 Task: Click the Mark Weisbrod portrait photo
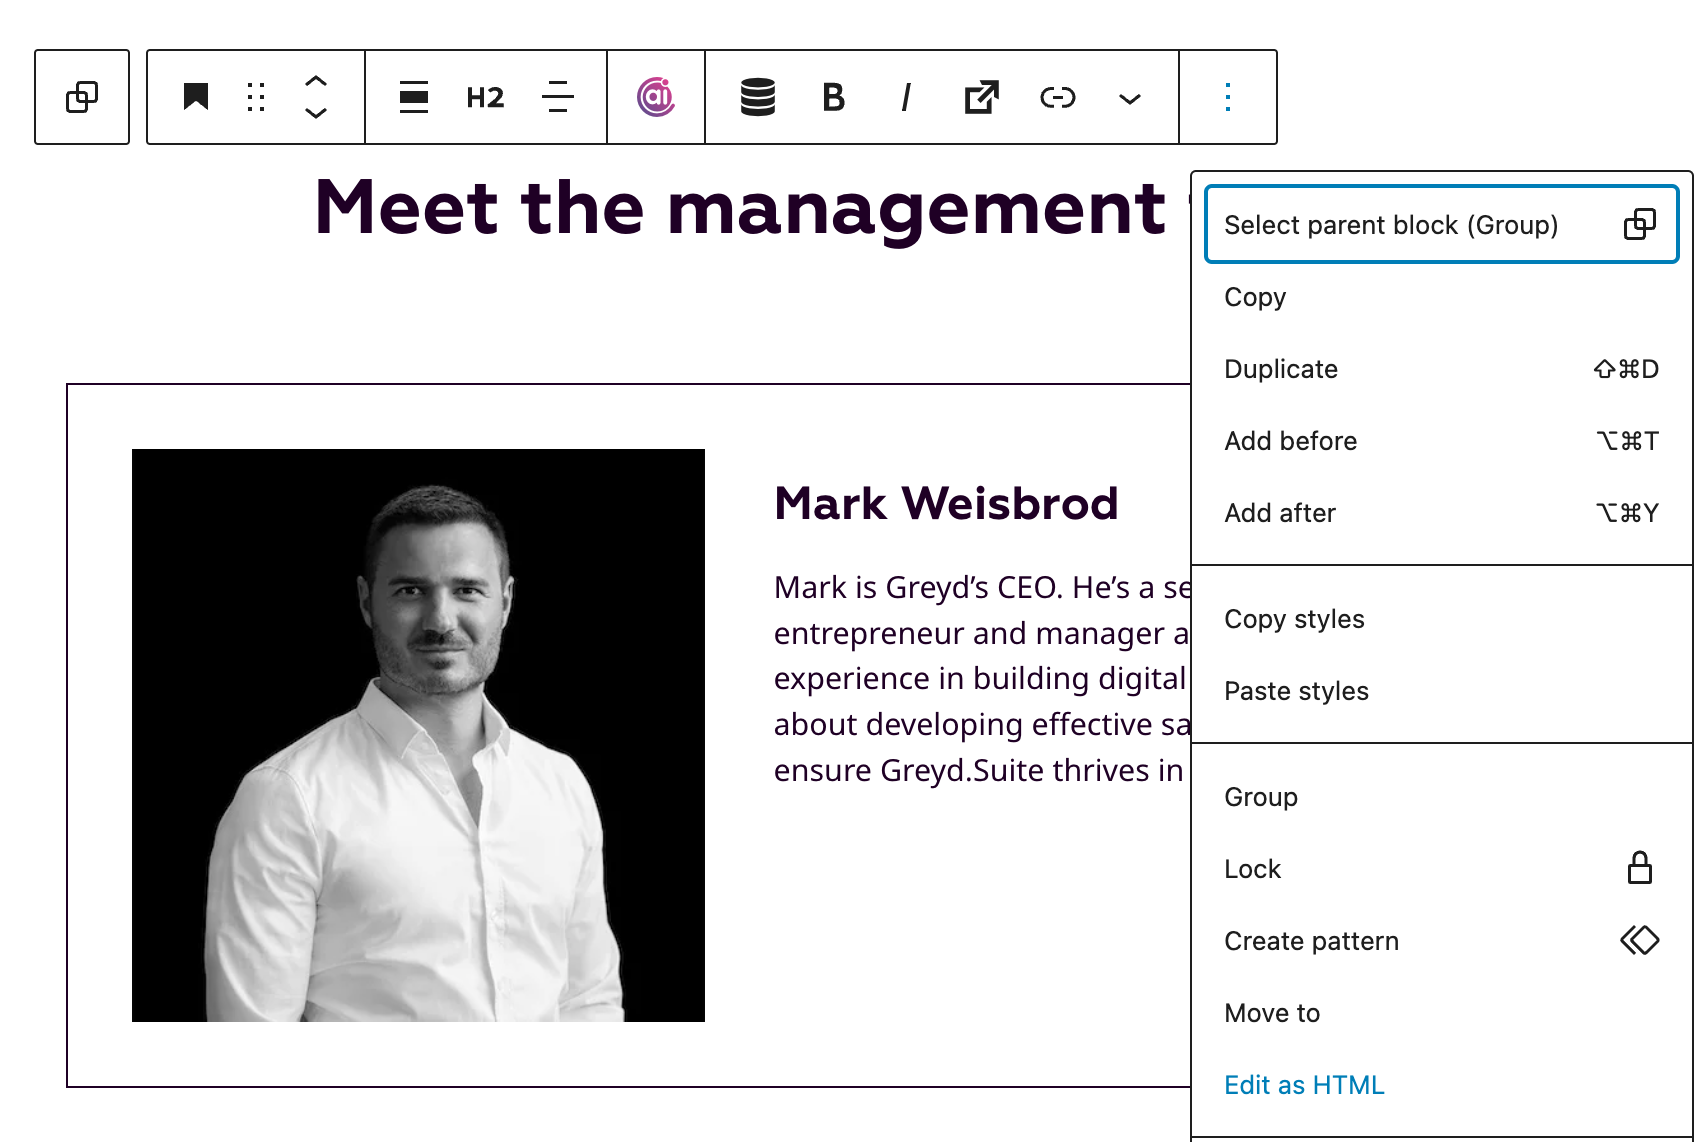pyautogui.click(x=418, y=733)
